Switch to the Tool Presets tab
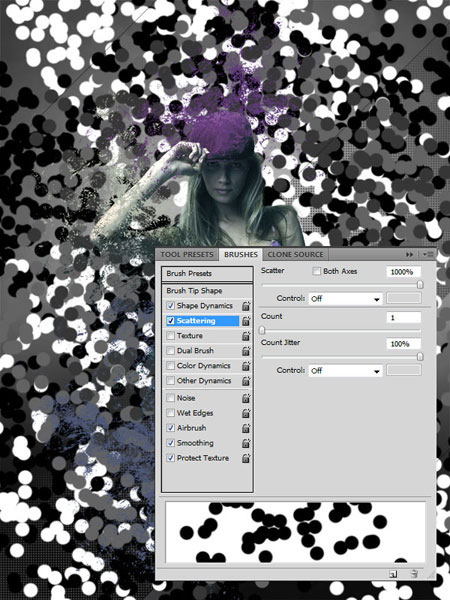Screen dimensions: 450x600 [187, 254]
